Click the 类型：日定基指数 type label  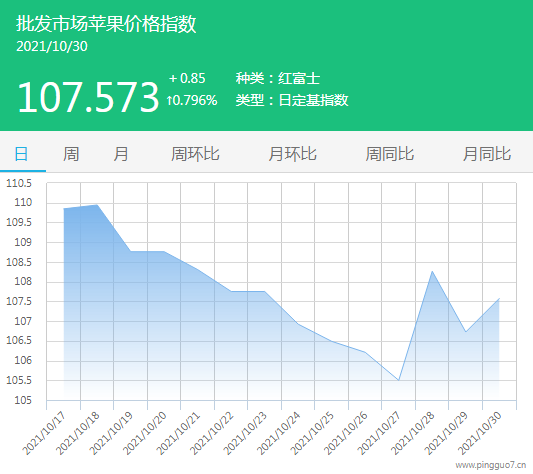(x=292, y=100)
